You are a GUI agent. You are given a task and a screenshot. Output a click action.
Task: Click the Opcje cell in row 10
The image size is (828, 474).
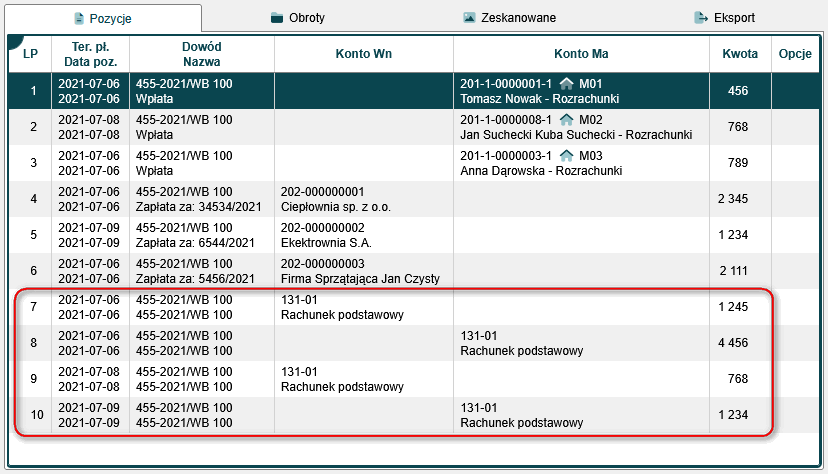pos(797,416)
